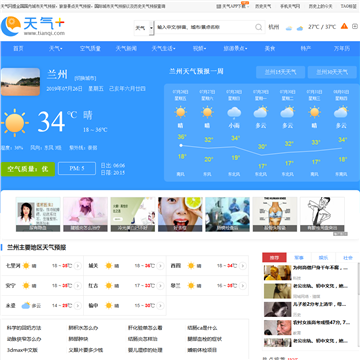Open the 儿子差2分考上清华 news item
360x360 pixels.
click(x=319, y=304)
